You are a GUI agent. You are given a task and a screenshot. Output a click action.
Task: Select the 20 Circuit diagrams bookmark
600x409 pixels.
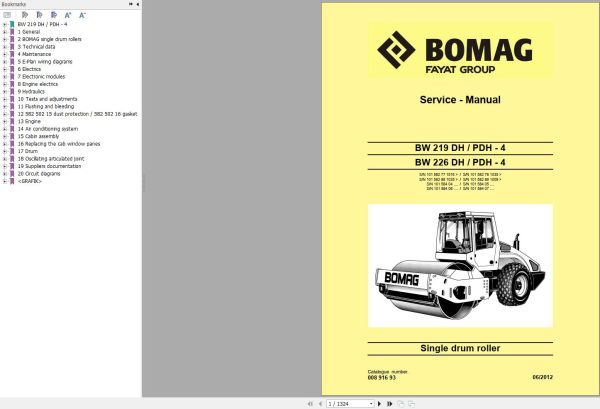pyautogui.click(x=39, y=174)
